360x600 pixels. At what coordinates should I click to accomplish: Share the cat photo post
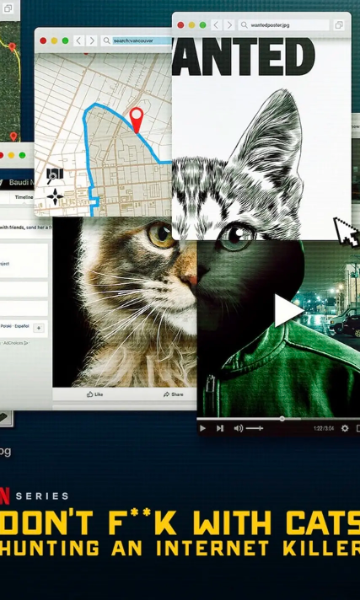[x=173, y=394]
